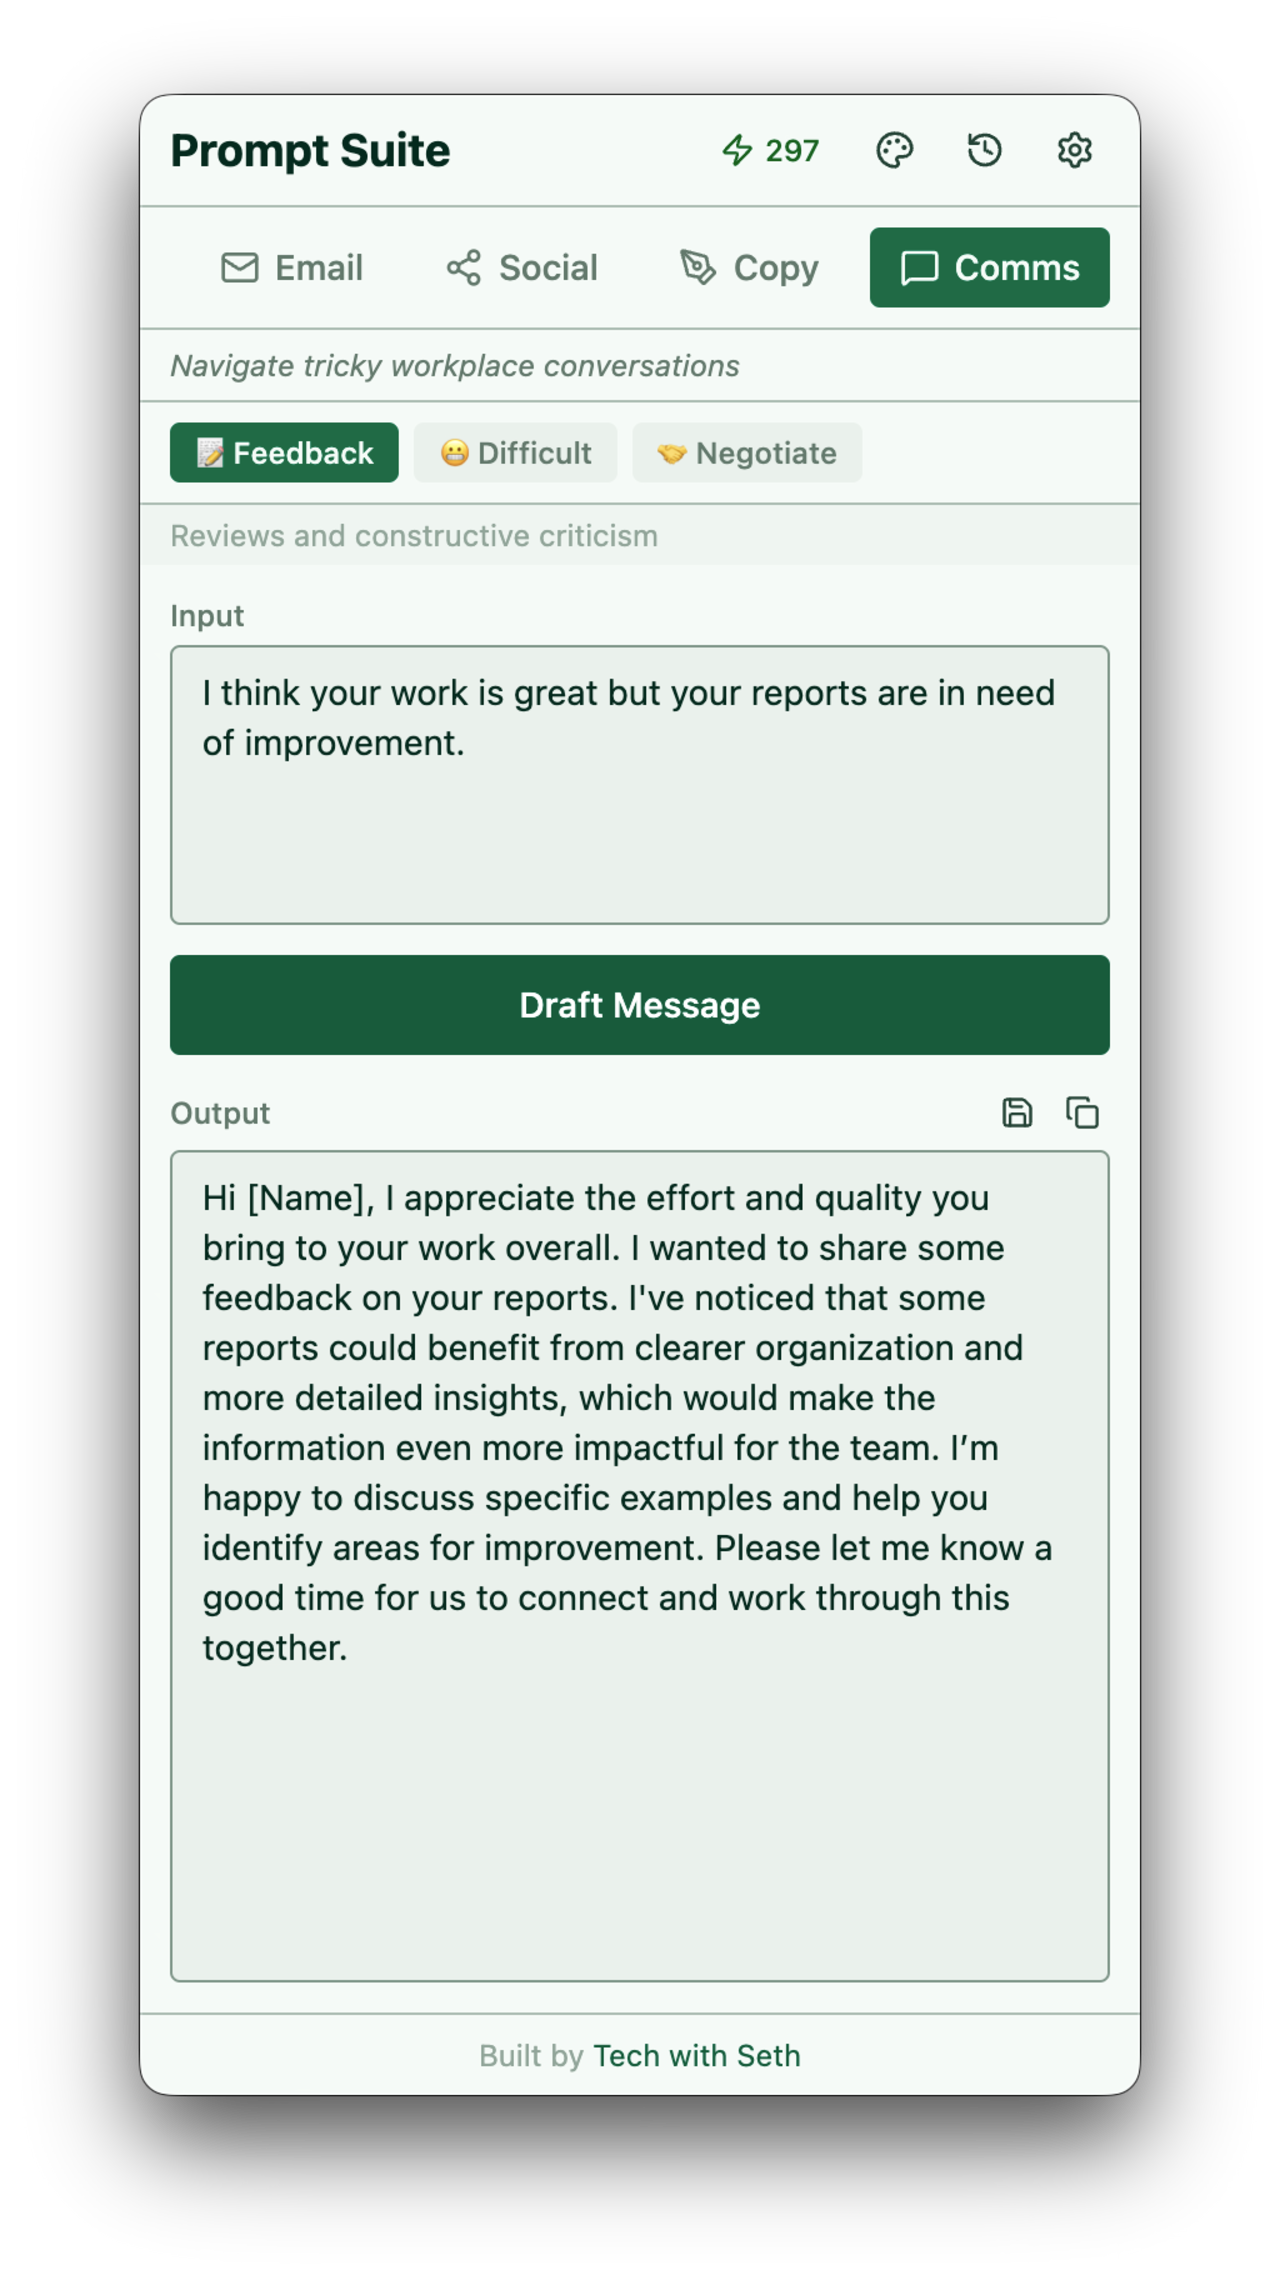This screenshot has width=1280, height=2280.
Task: Switch to the Negotiate chip
Action: (x=747, y=452)
